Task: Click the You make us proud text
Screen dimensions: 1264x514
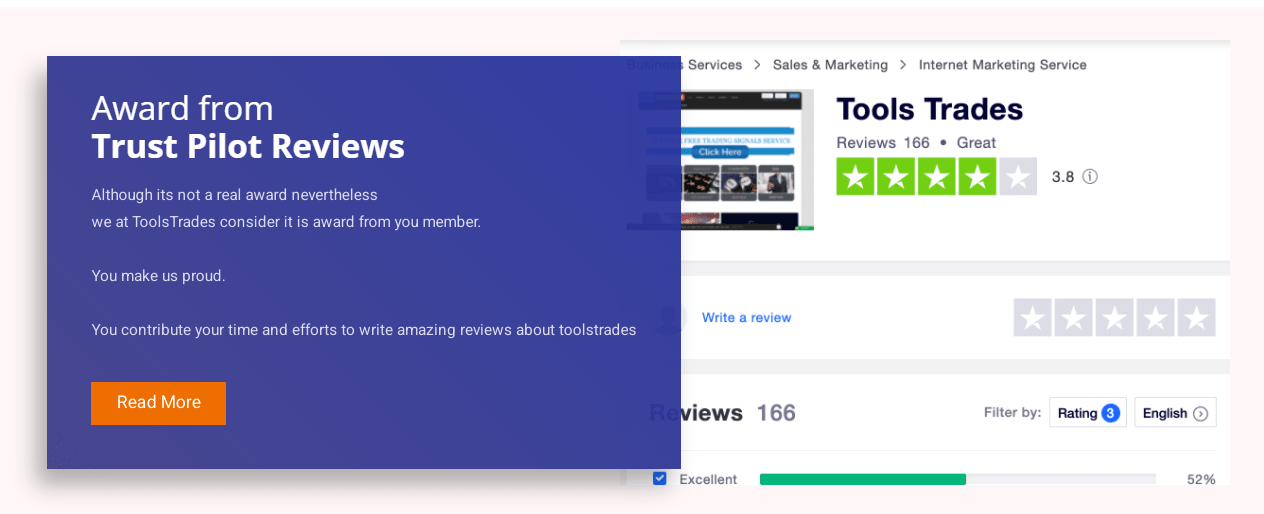Action: pos(158,276)
